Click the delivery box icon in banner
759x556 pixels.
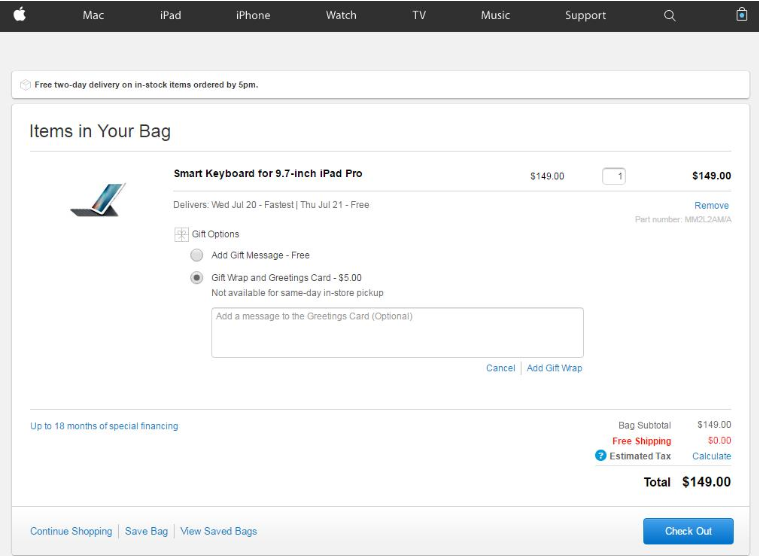[x=25, y=85]
